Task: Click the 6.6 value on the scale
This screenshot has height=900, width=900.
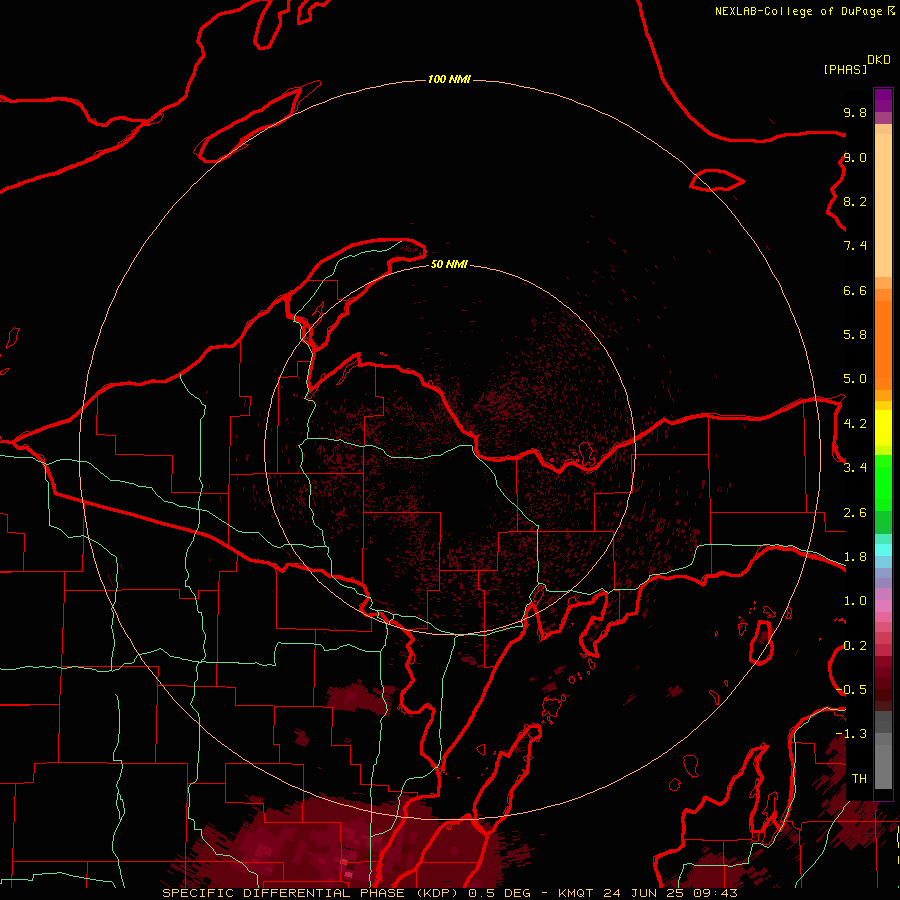Action: tap(855, 290)
